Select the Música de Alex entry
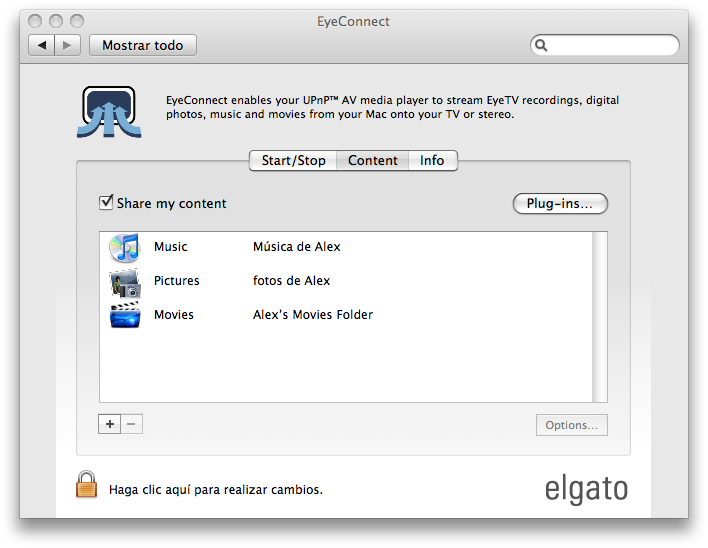The width and height of the screenshot is (708, 548). (297, 247)
